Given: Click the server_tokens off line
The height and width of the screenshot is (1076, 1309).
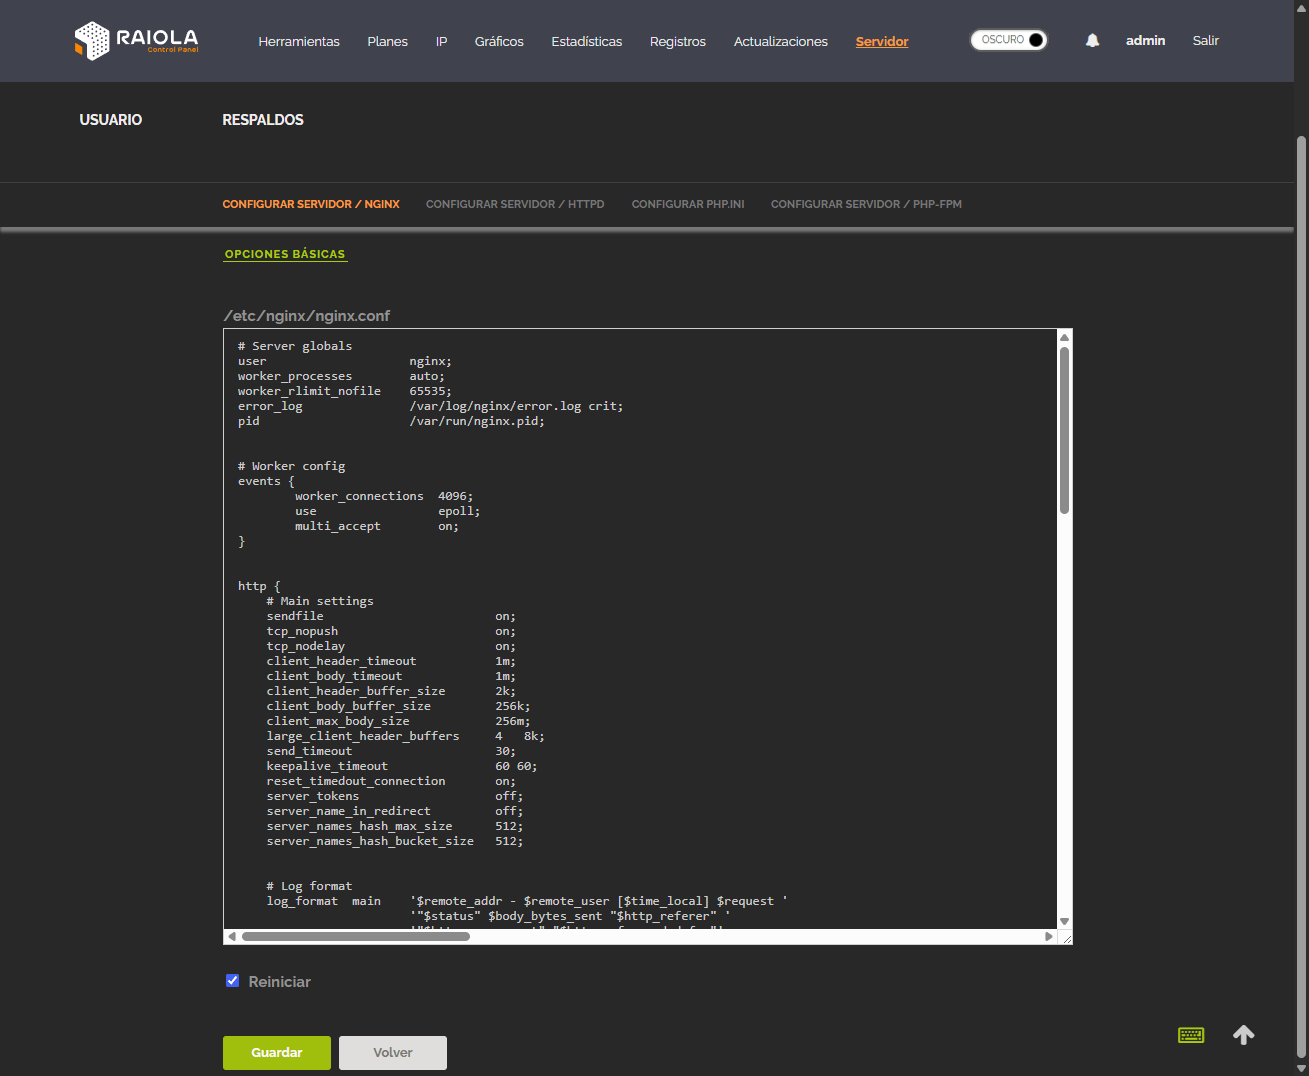Looking at the screenshot, I should coord(395,796).
